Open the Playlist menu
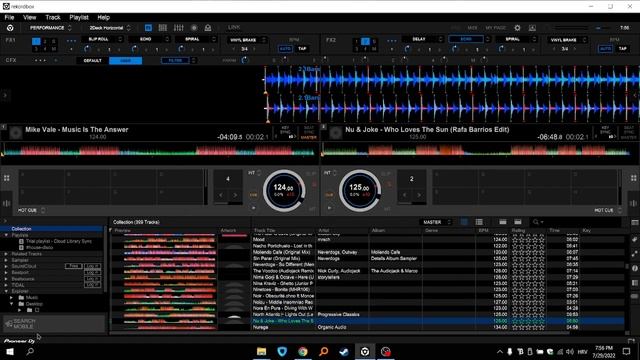 pyautogui.click(x=79, y=18)
